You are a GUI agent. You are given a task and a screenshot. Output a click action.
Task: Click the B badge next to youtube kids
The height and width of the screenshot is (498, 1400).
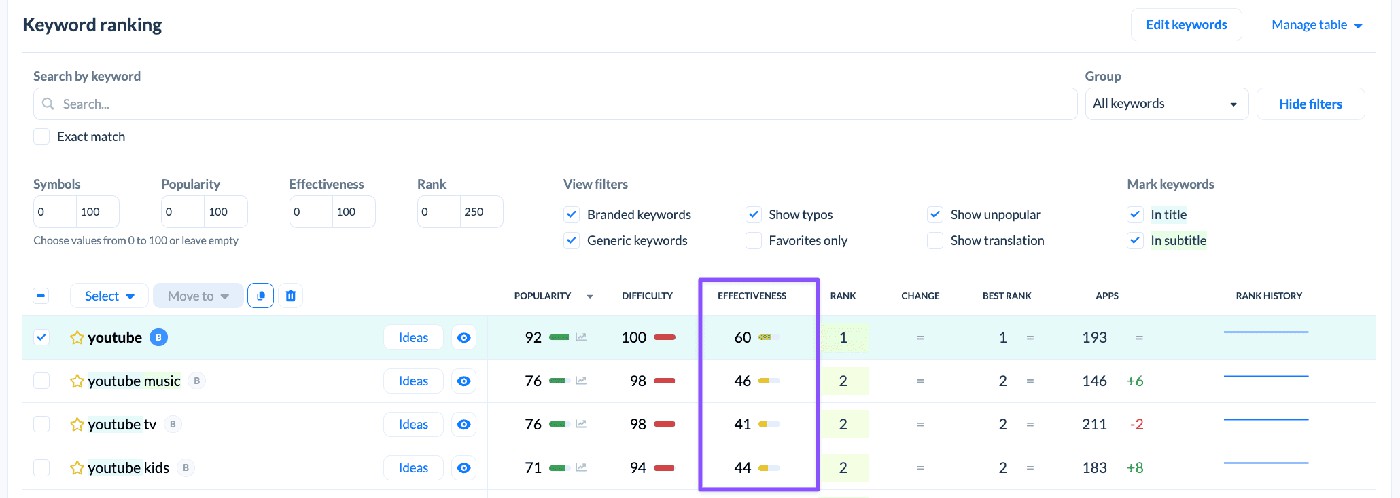click(185, 467)
